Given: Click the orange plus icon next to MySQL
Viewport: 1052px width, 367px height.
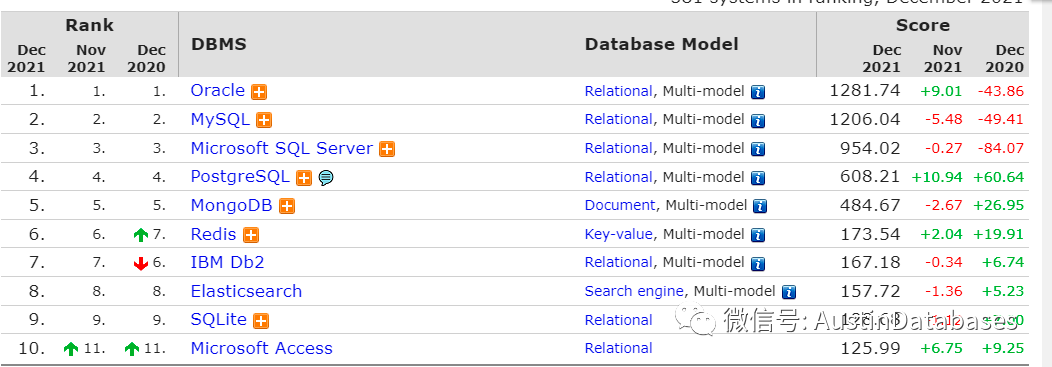Looking at the screenshot, I should [x=264, y=121].
